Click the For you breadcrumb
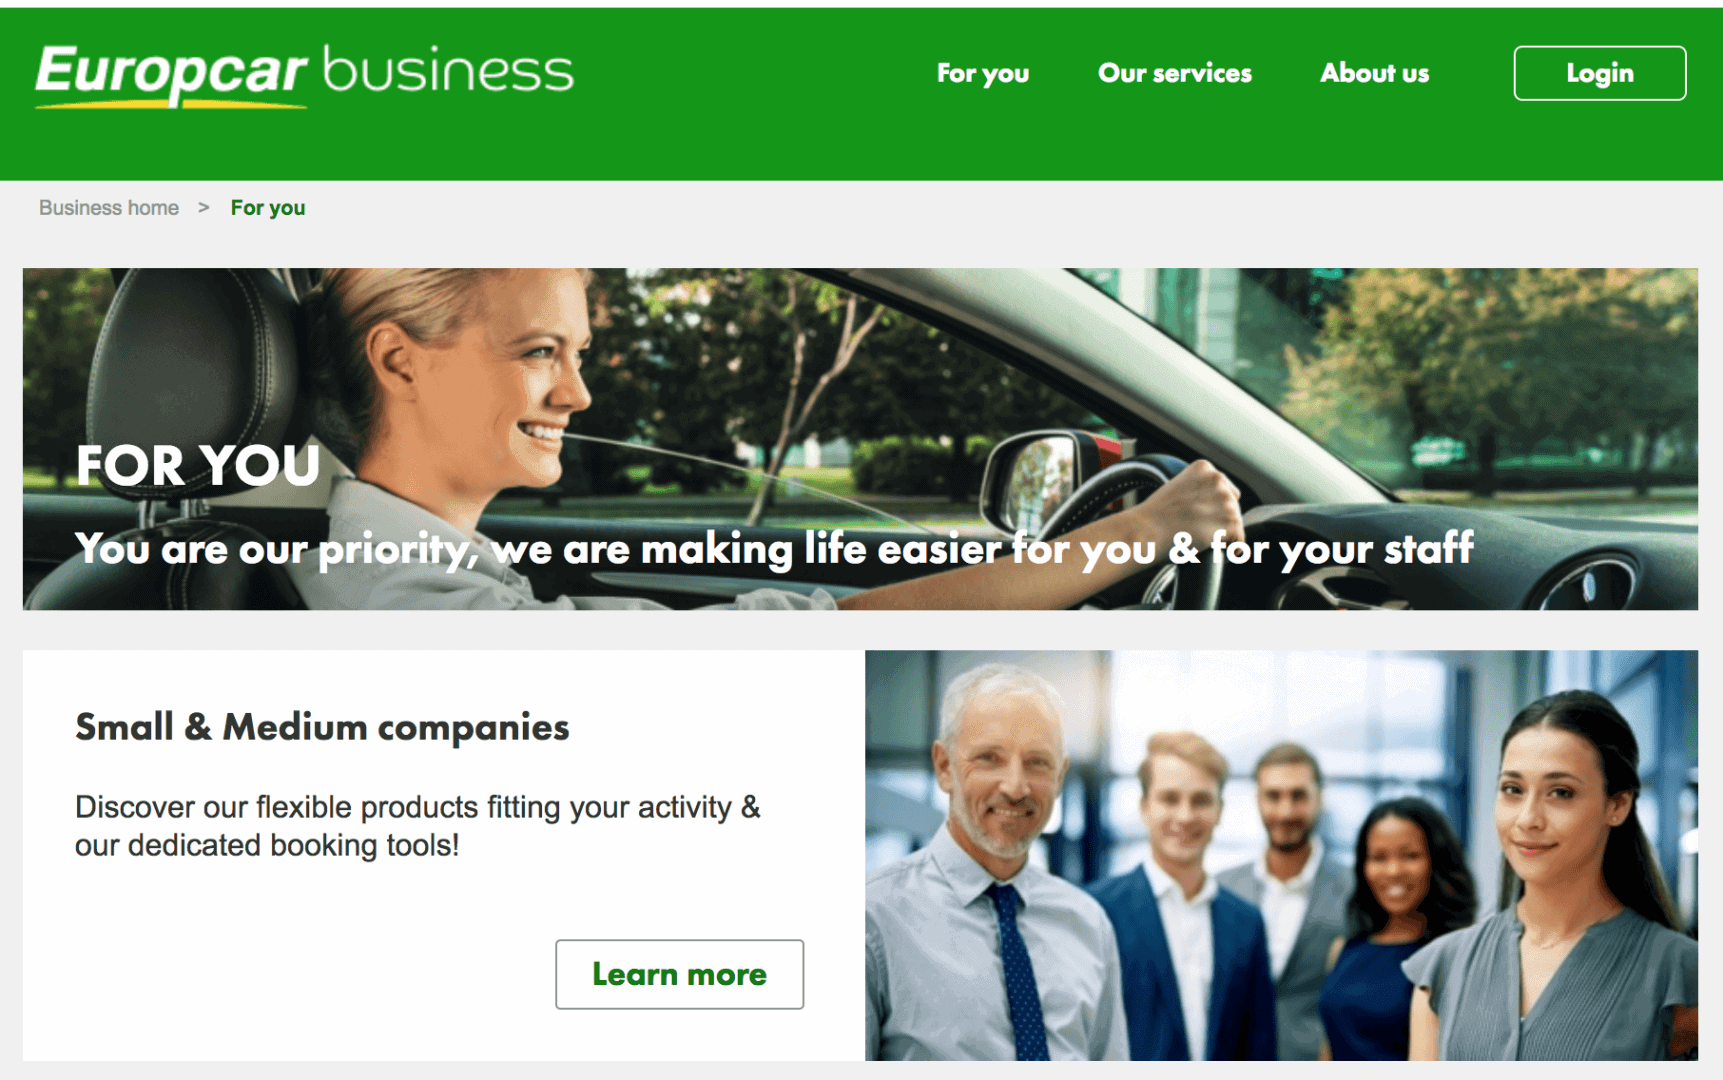 point(268,208)
